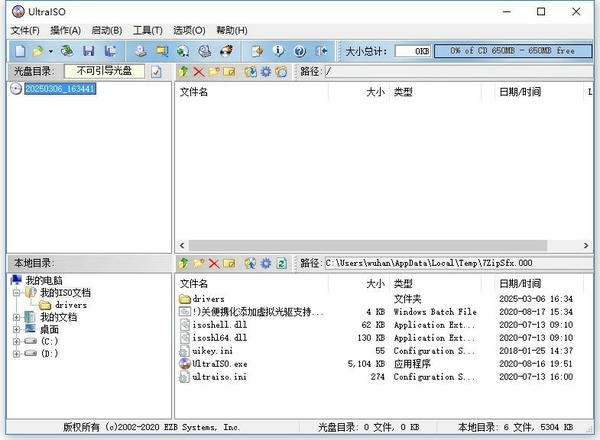The height and width of the screenshot is (440, 600).
Task: Click New Folder icon in local toolbar
Action: pyautogui.click(x=199, y=263)
